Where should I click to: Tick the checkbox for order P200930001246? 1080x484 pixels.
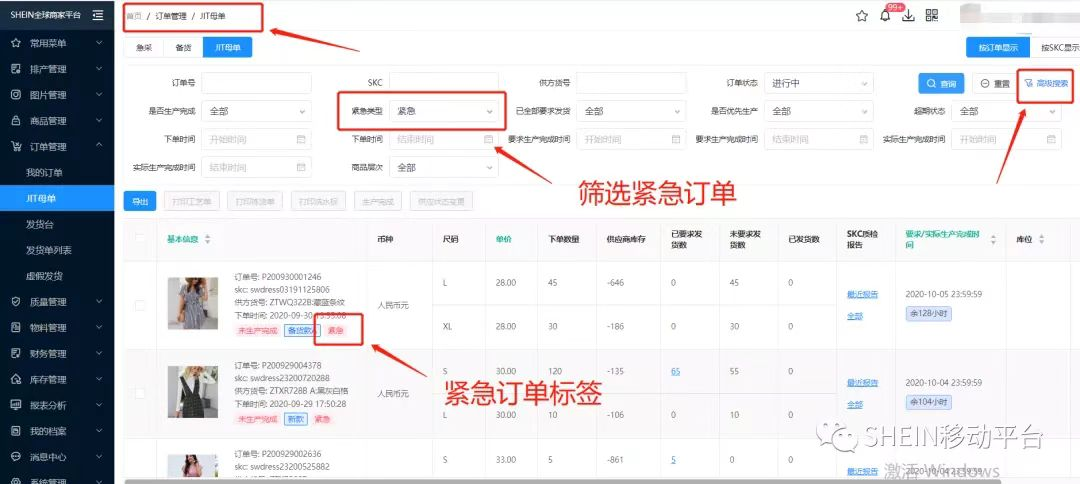(141, 305)
